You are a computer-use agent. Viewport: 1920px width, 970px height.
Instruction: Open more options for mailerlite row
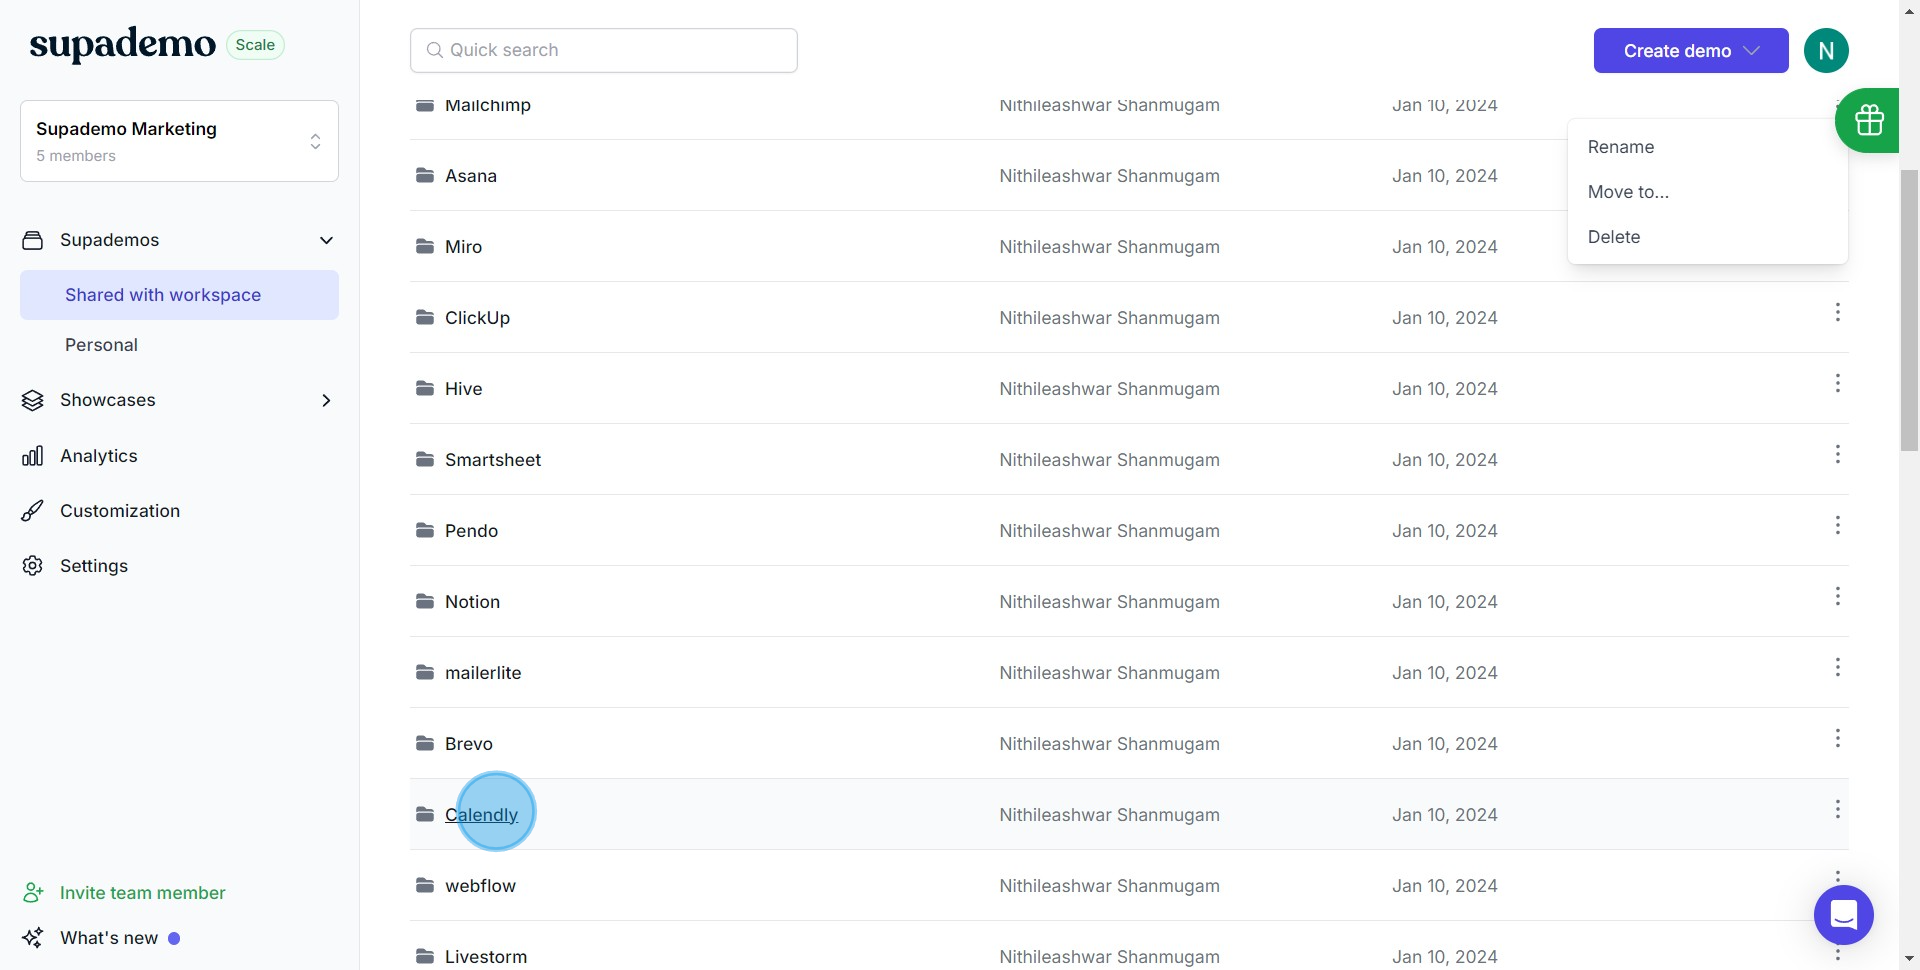click(1837, 667)
